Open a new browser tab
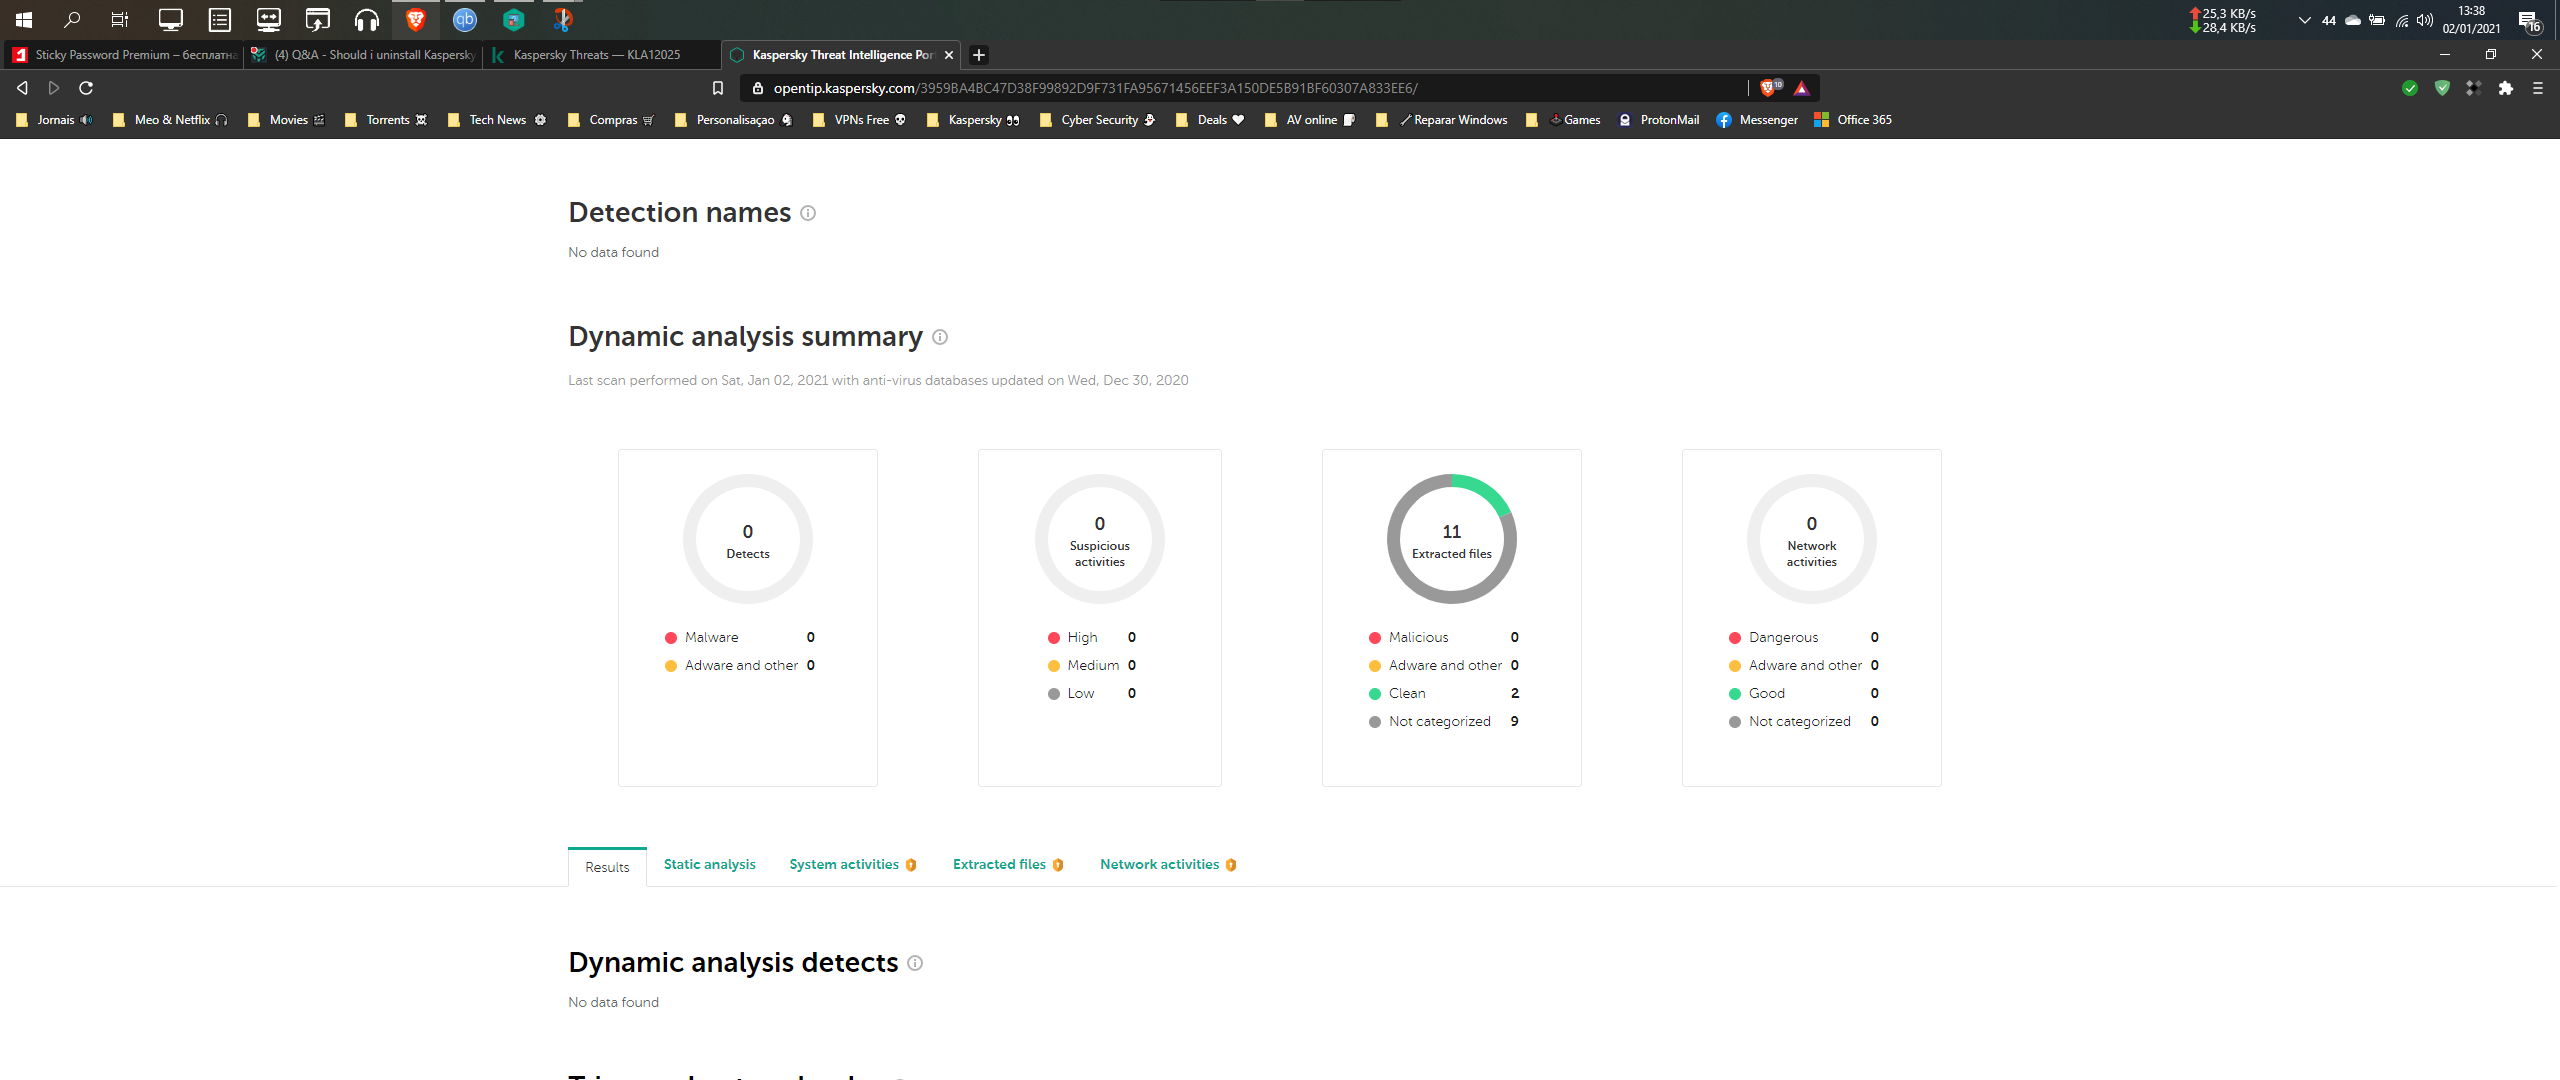Image resolution: width=2560 pixels, height=1080 pixels. tap(979, 55)
